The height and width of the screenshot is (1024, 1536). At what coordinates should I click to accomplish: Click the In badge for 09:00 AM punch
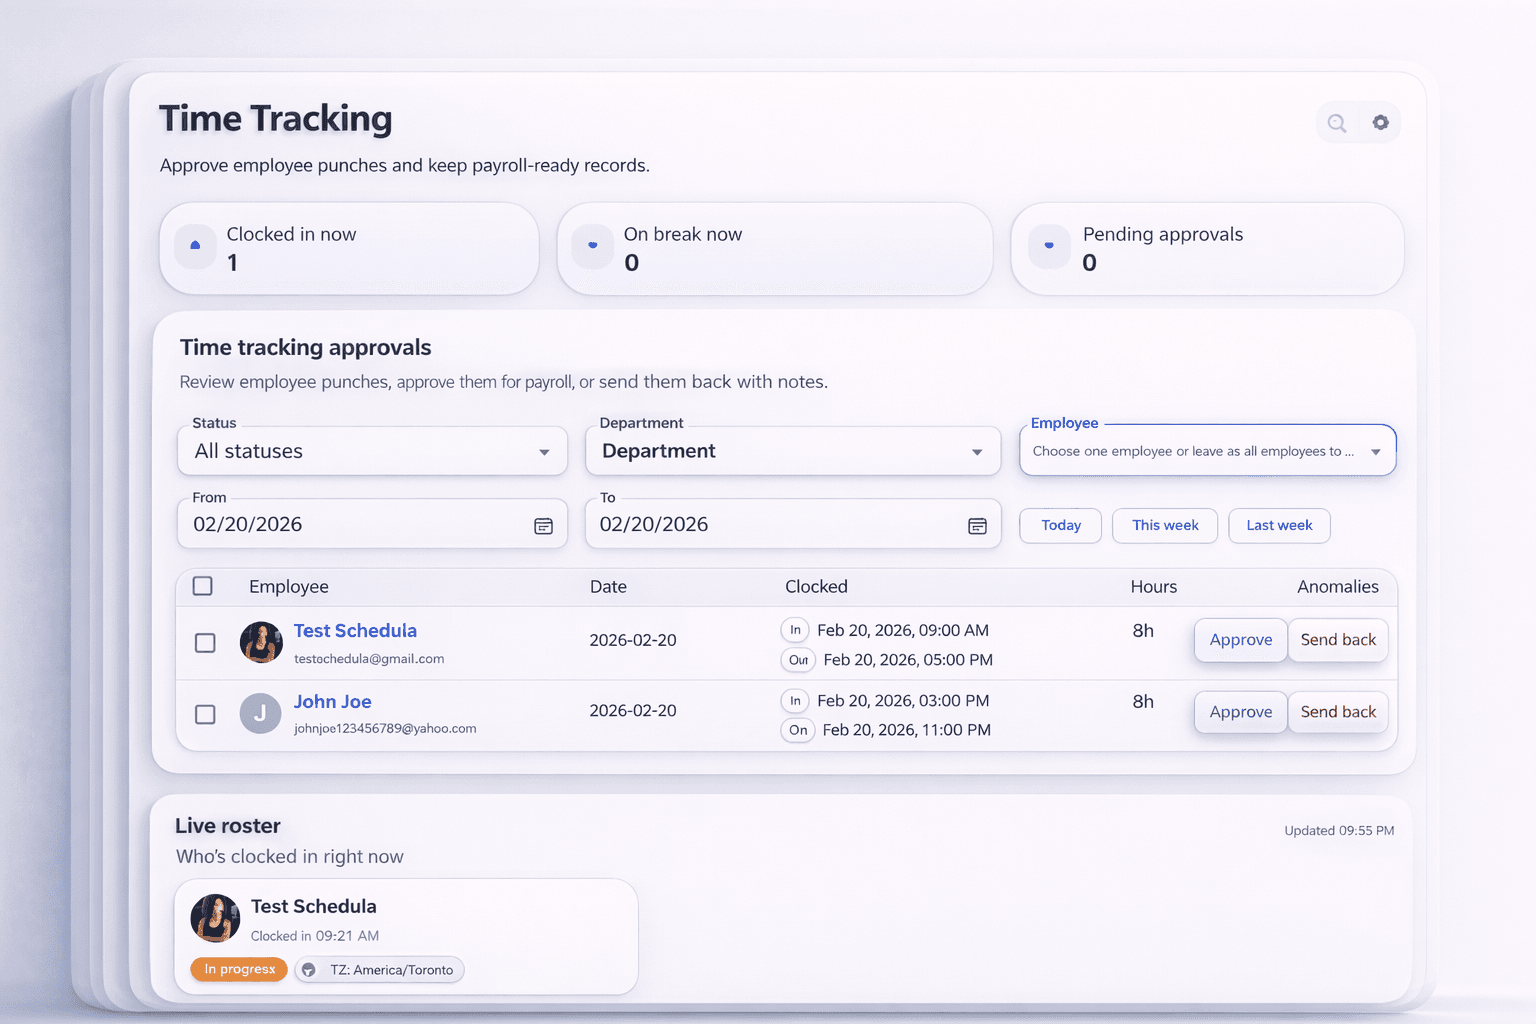795,630
